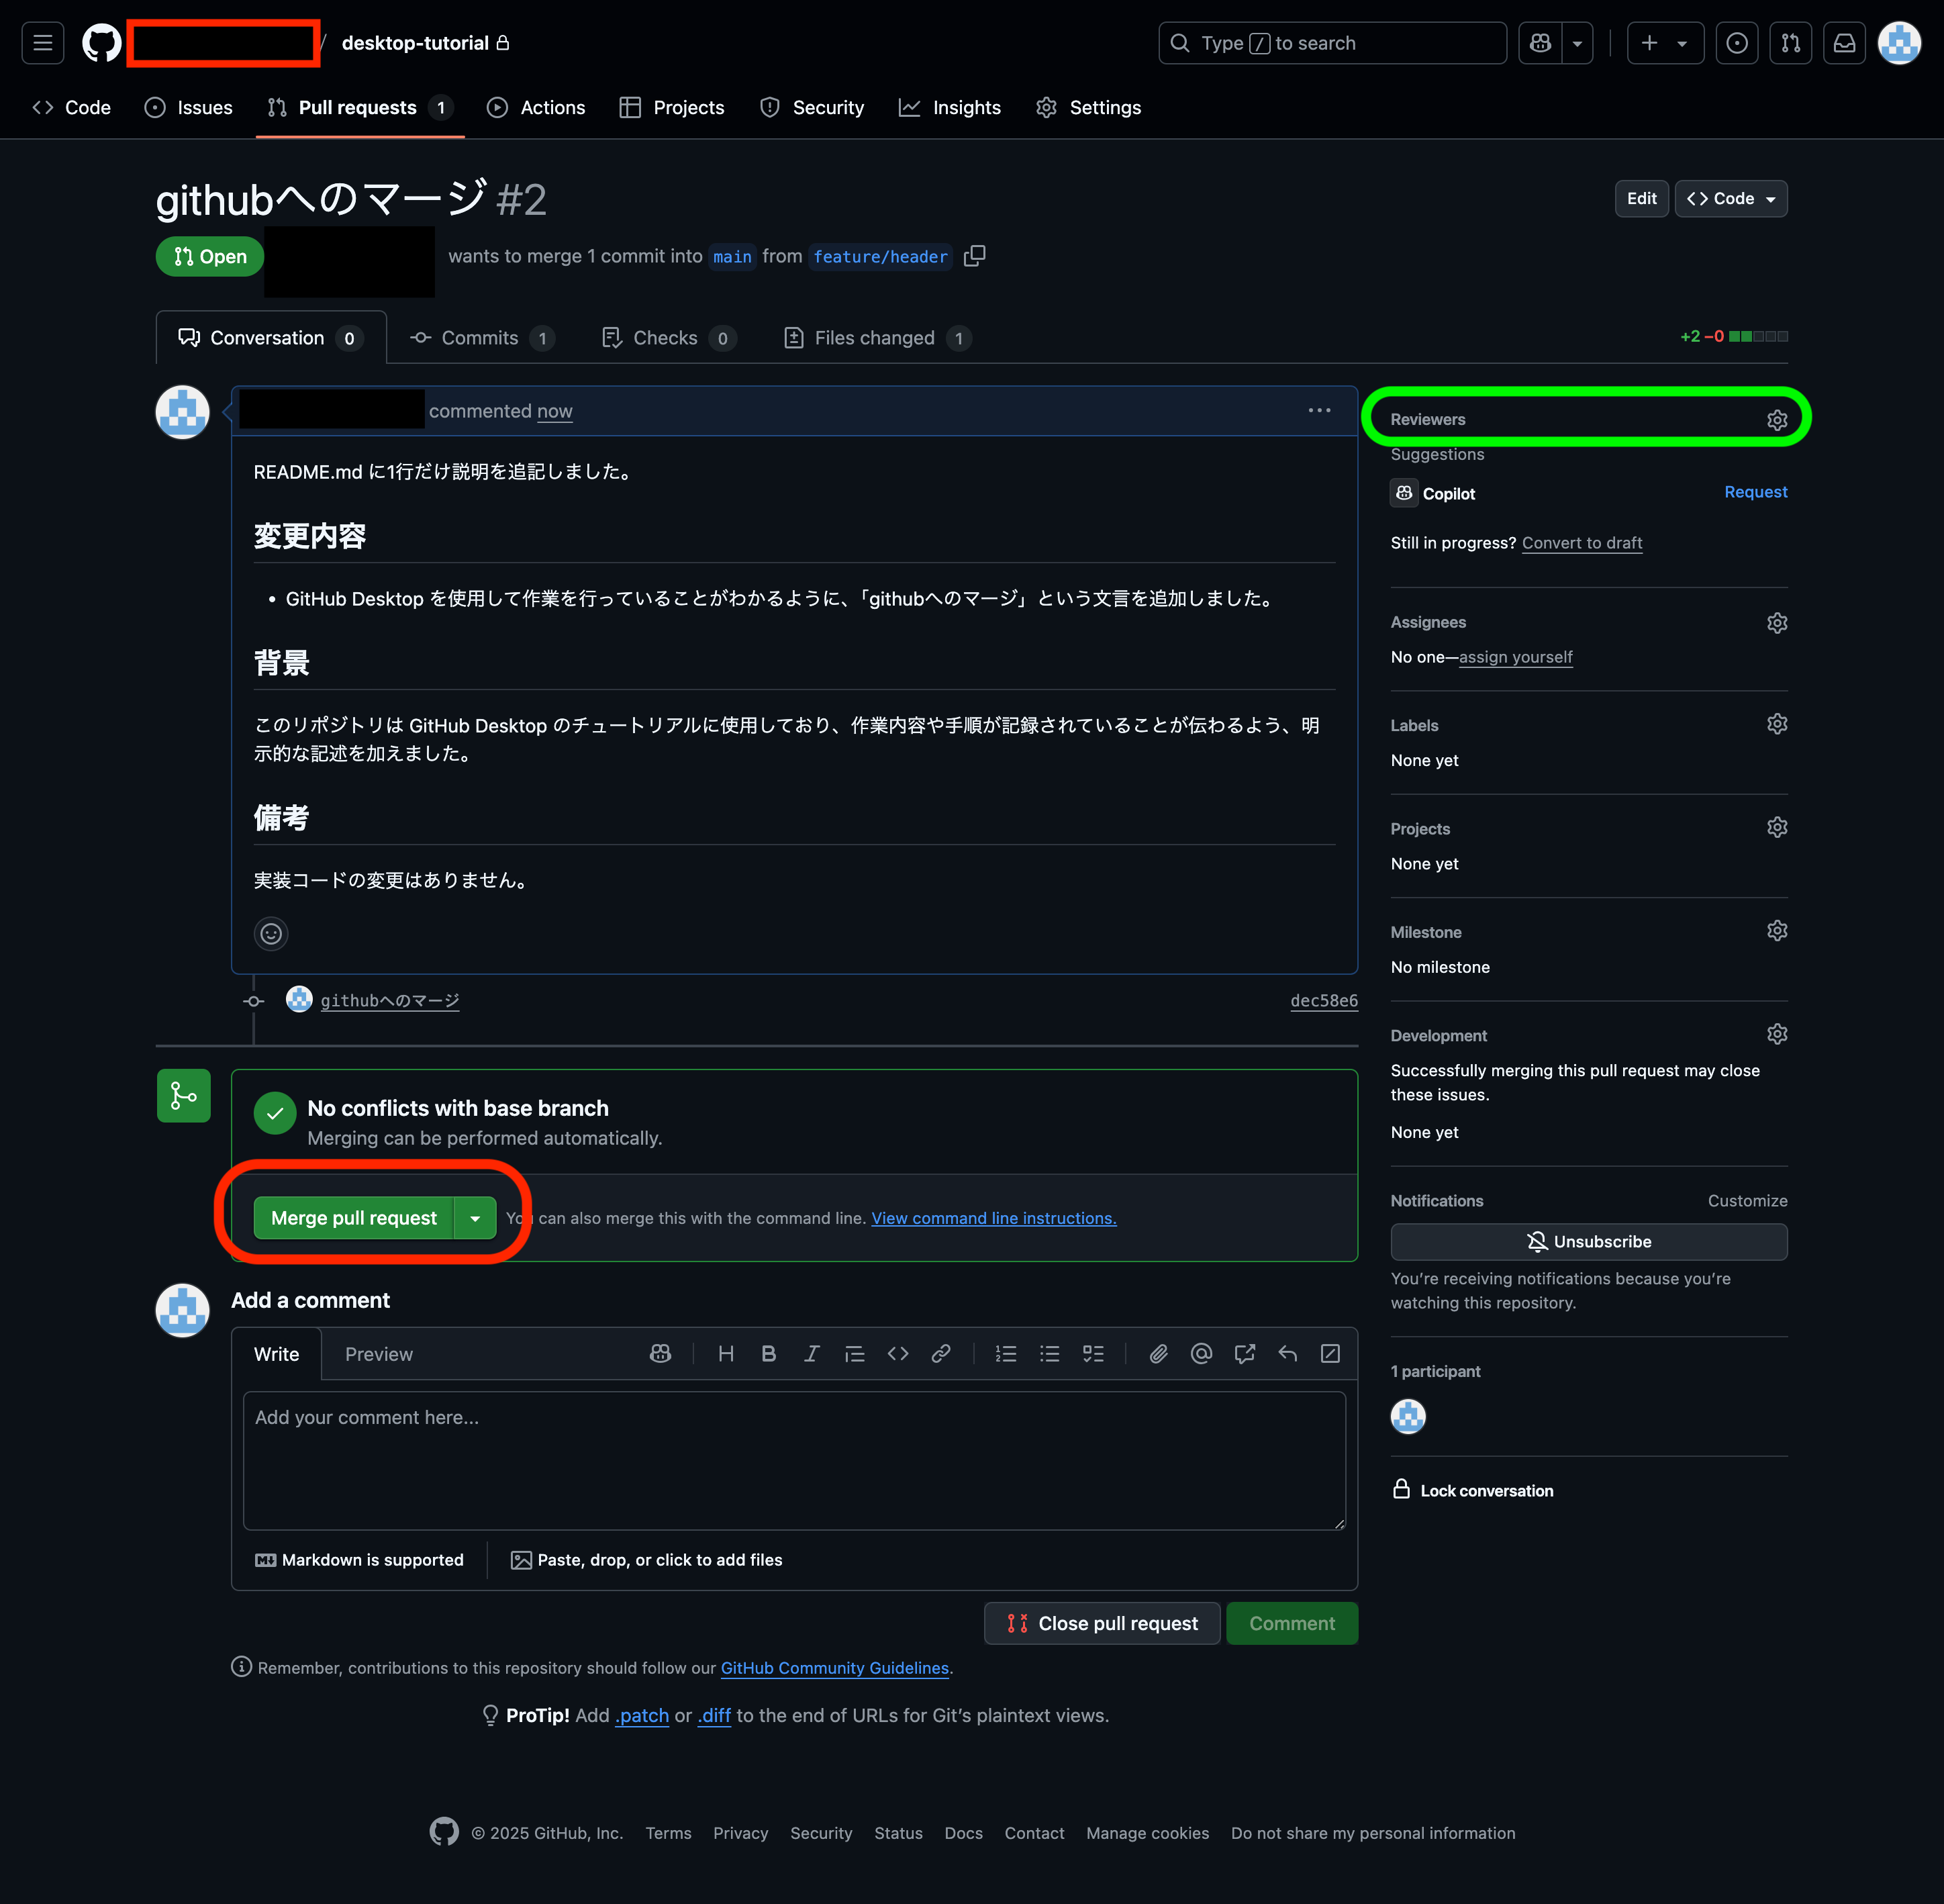1944x1904 pixels.
Task: Click the main base branch label
Action: click(732, 257)
